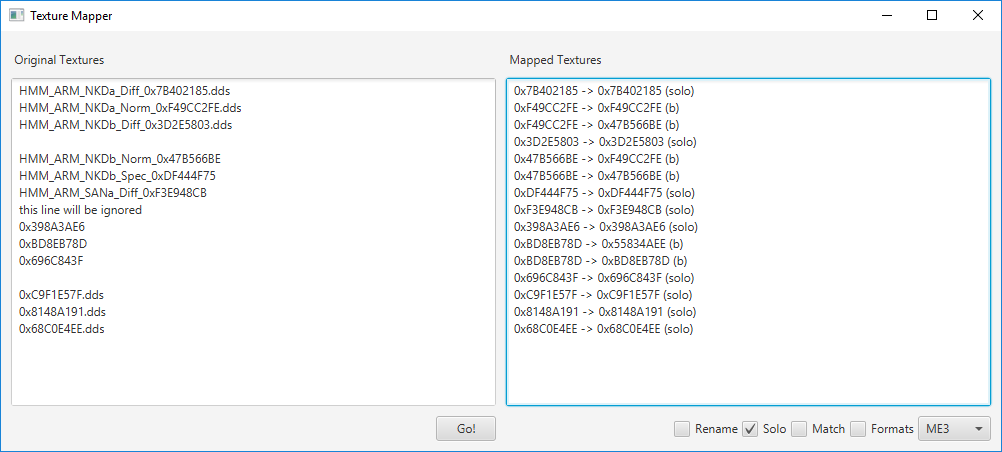The width and height of the screenshot is (1002, 452).
Task: Minimize the Texture Mapper window
Action: coord(886,15)
